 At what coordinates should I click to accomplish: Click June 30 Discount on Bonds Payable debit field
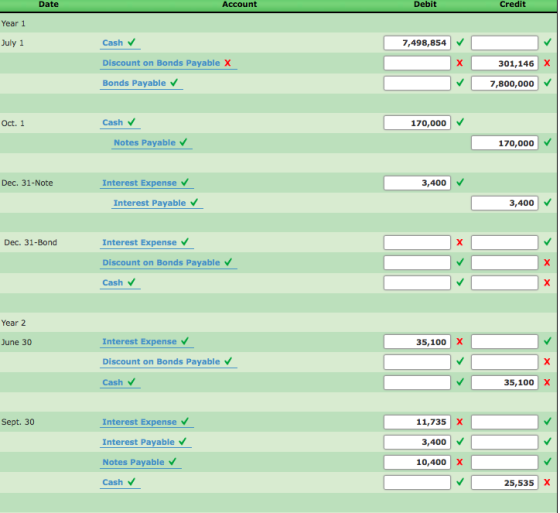click(417, 362)
